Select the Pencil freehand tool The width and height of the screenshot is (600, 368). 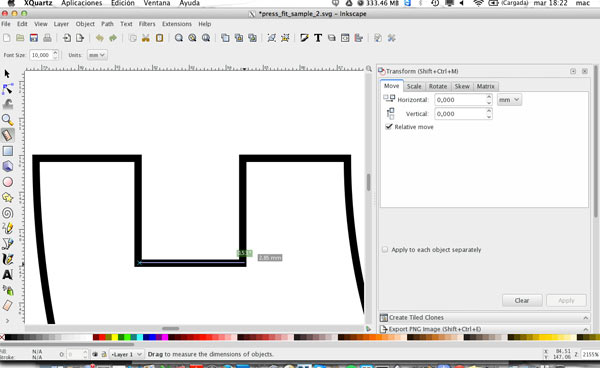point(8,228)
